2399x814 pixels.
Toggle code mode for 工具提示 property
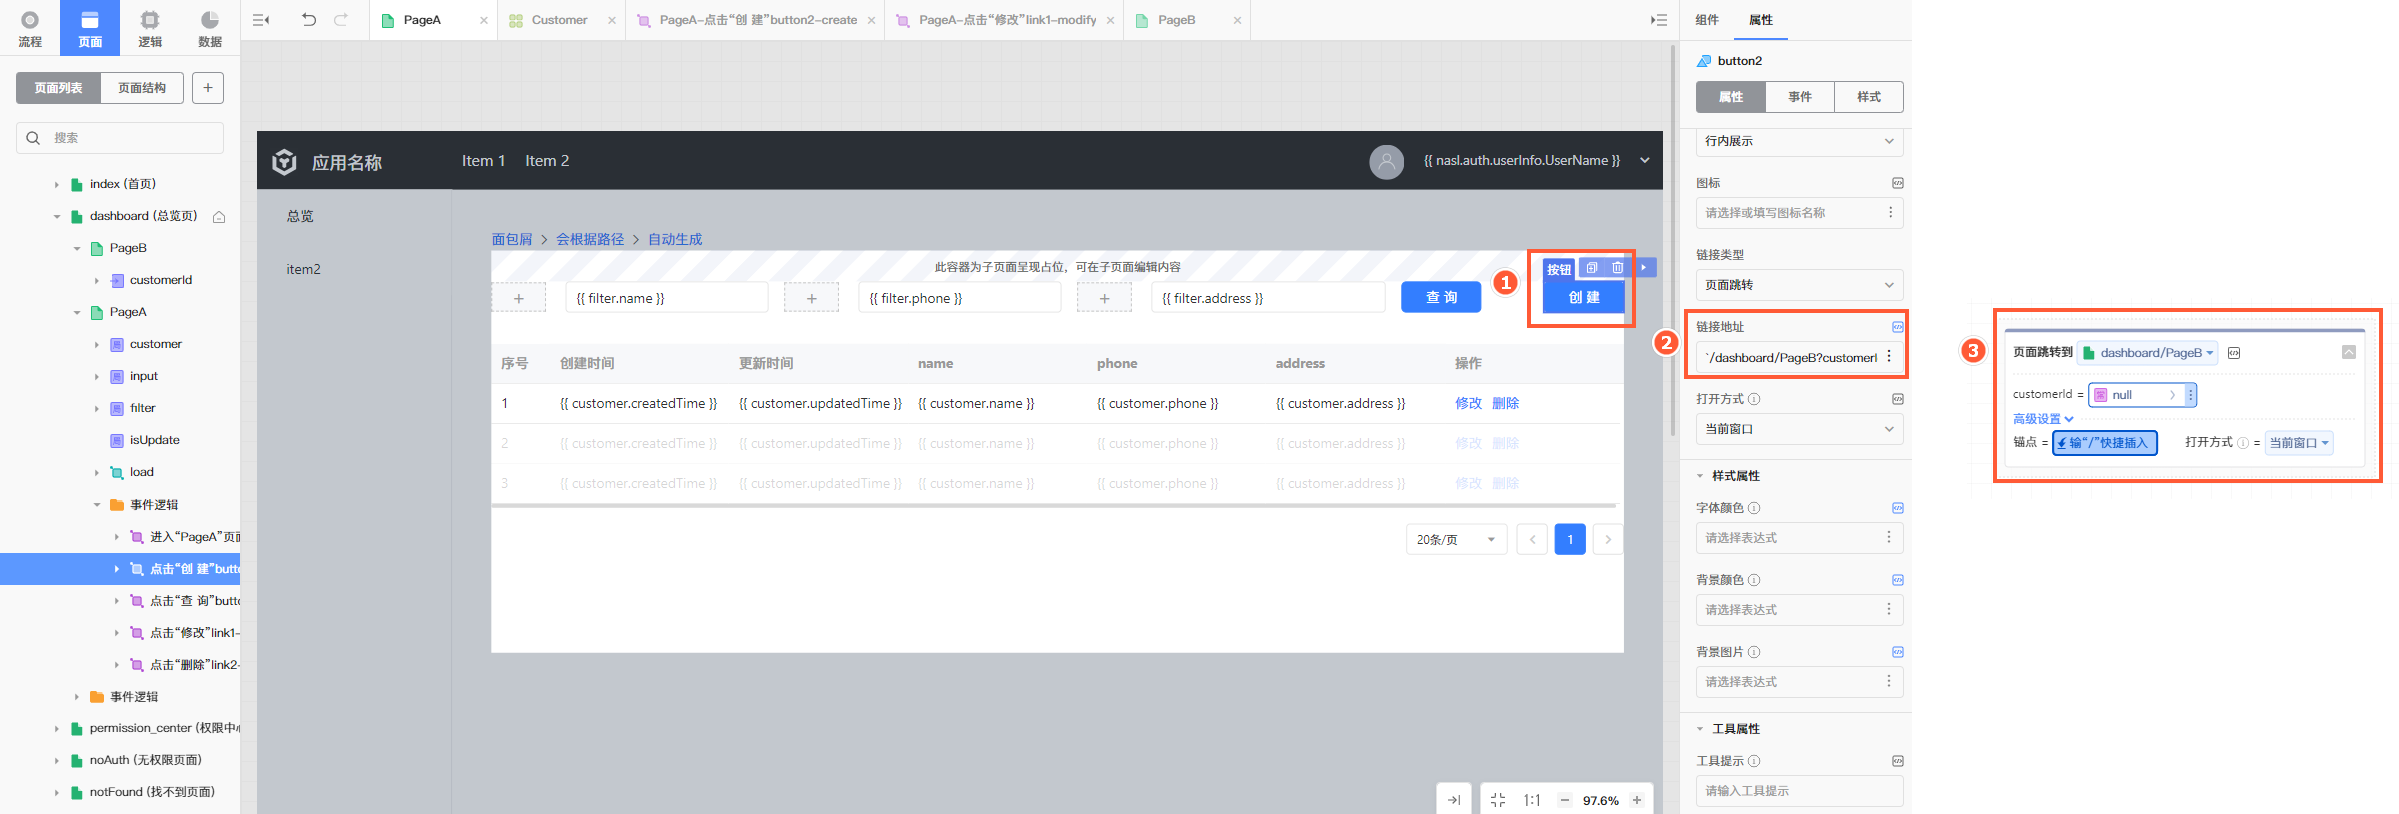click(1897, 761)
